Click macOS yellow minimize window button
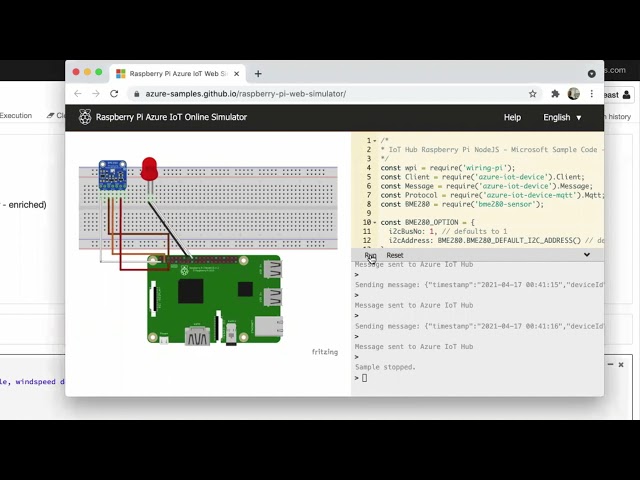Image resolution: width=640 pixels, height=480 pixels. tap(87, 72)
